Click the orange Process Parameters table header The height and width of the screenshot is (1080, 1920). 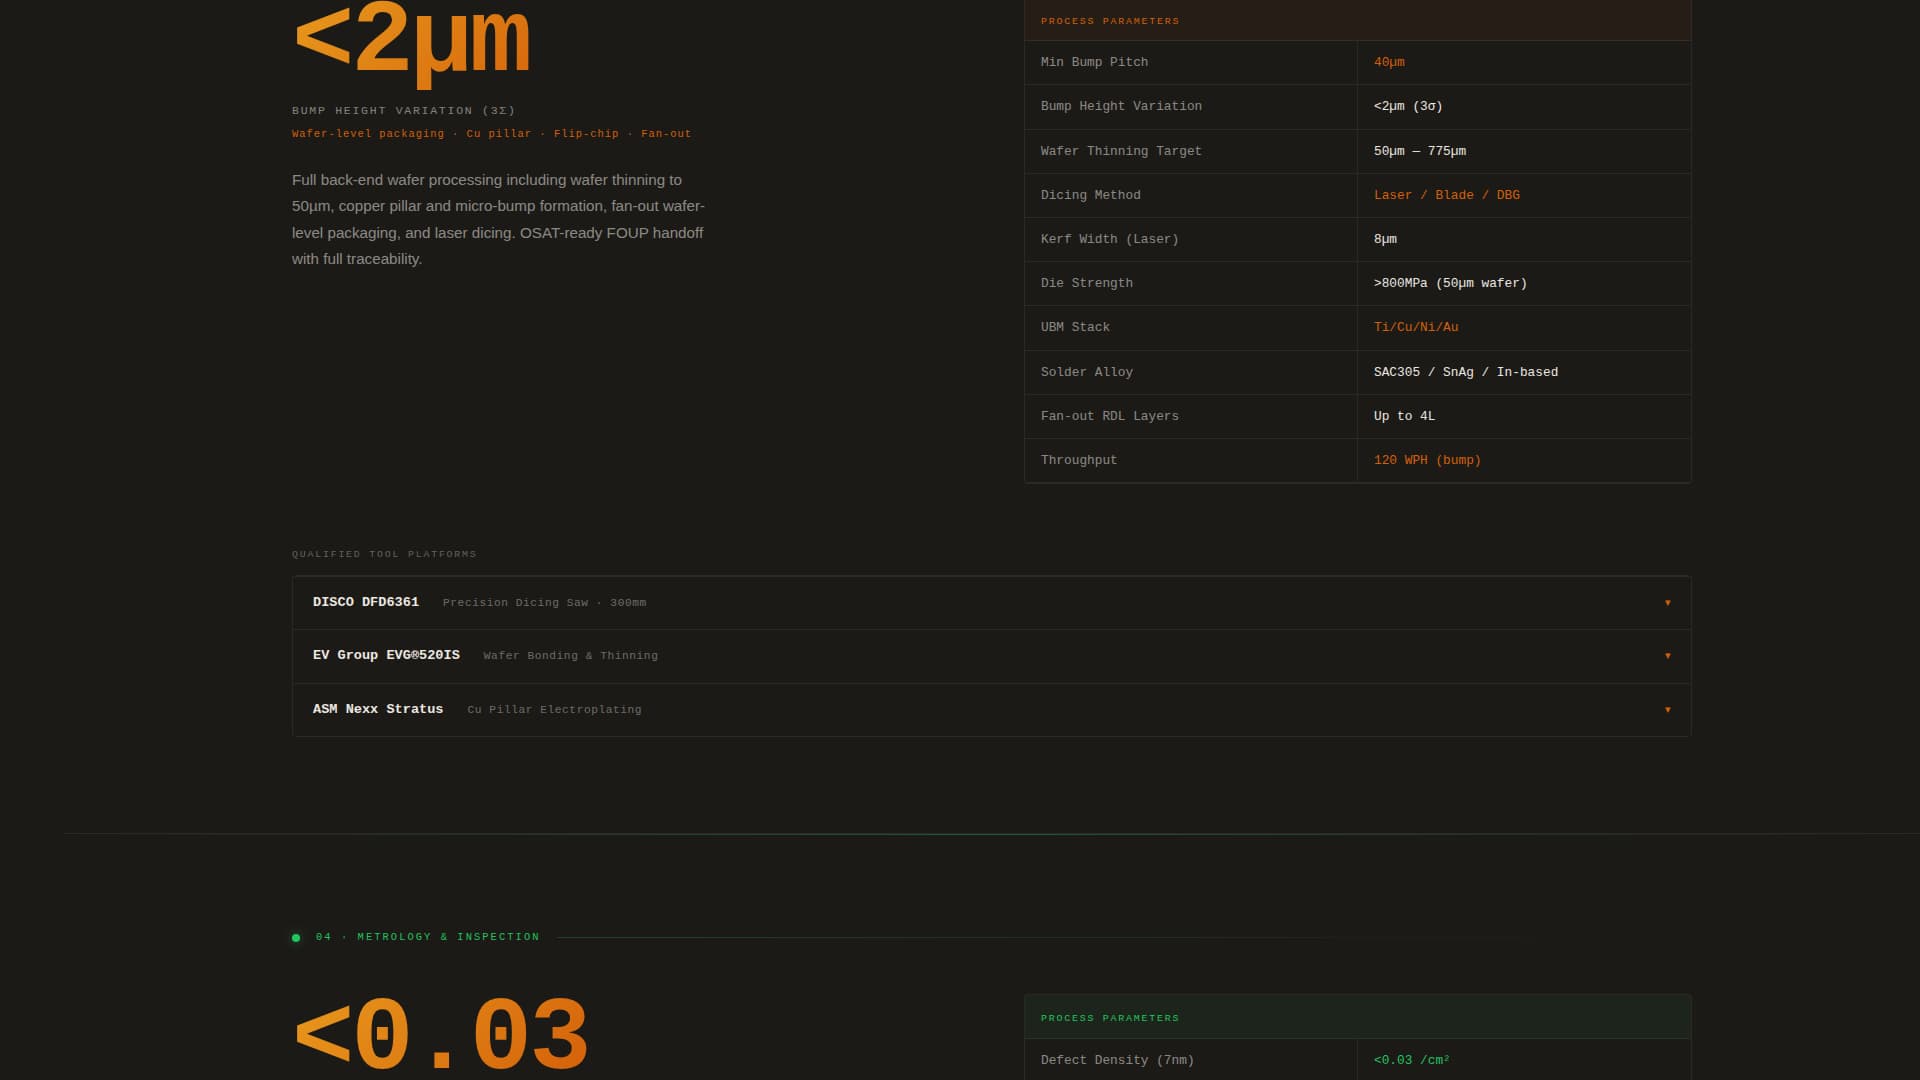click(x=1109, y=21)
